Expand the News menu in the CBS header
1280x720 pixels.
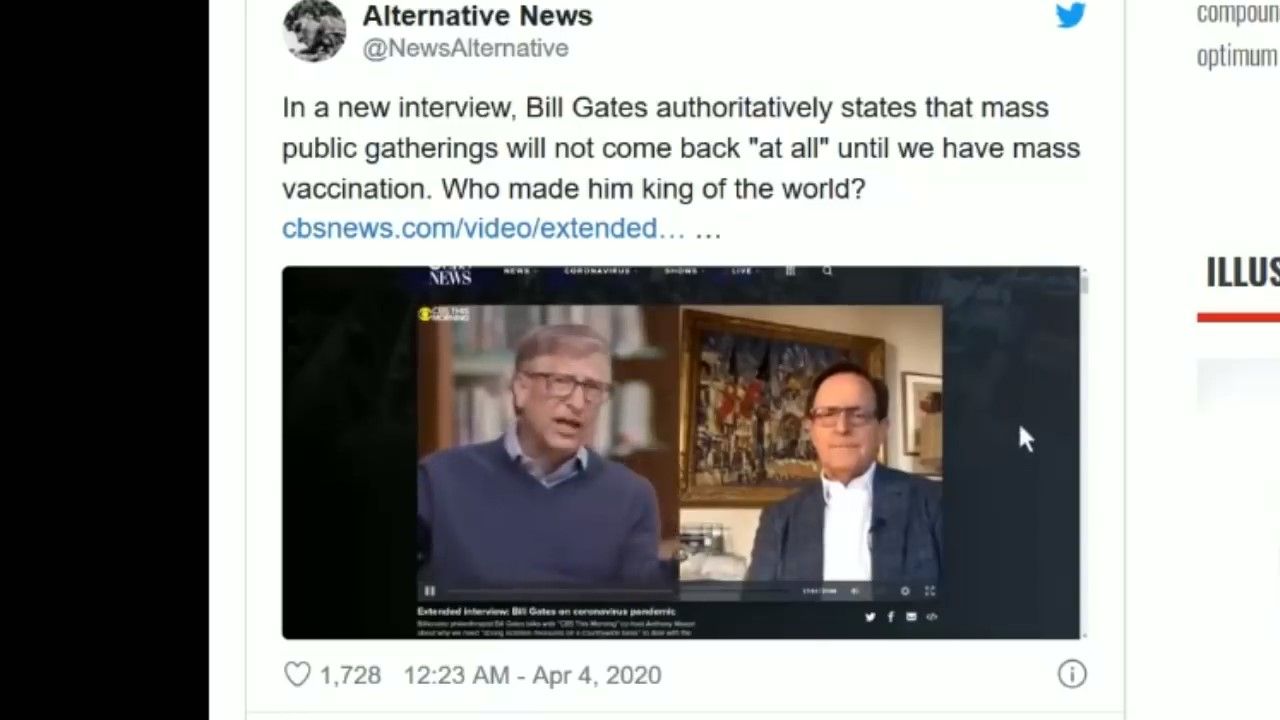coord(519,271)
